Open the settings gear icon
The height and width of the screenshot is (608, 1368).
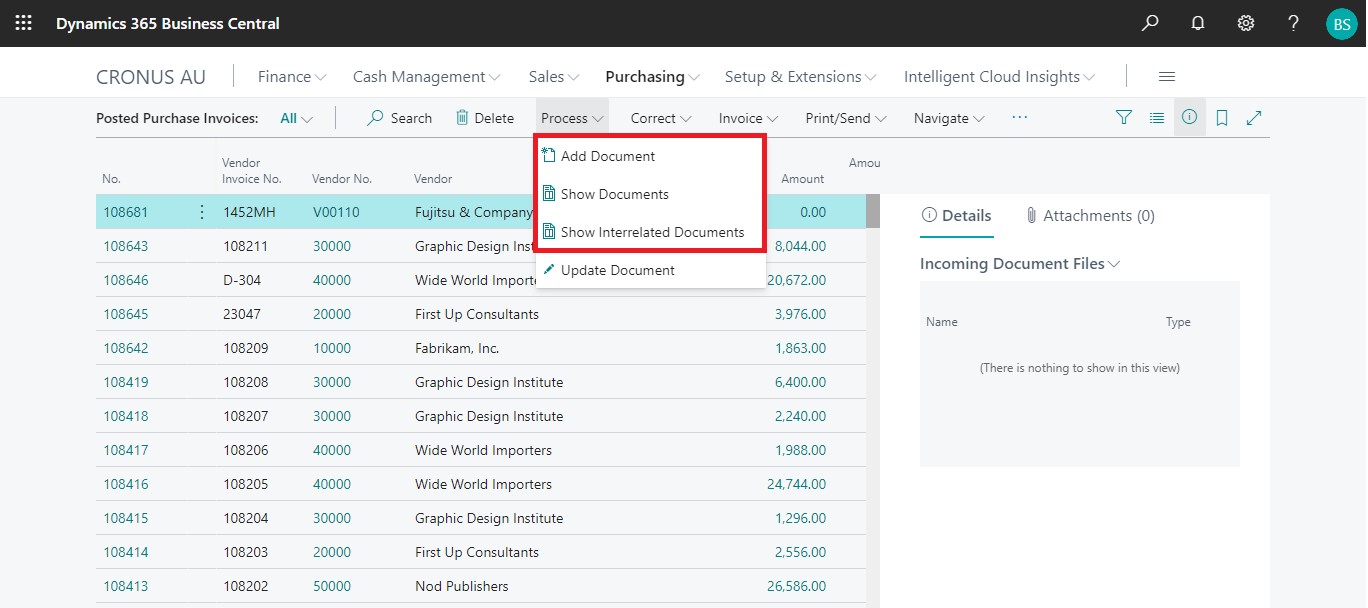click(x=1246, y=23)
